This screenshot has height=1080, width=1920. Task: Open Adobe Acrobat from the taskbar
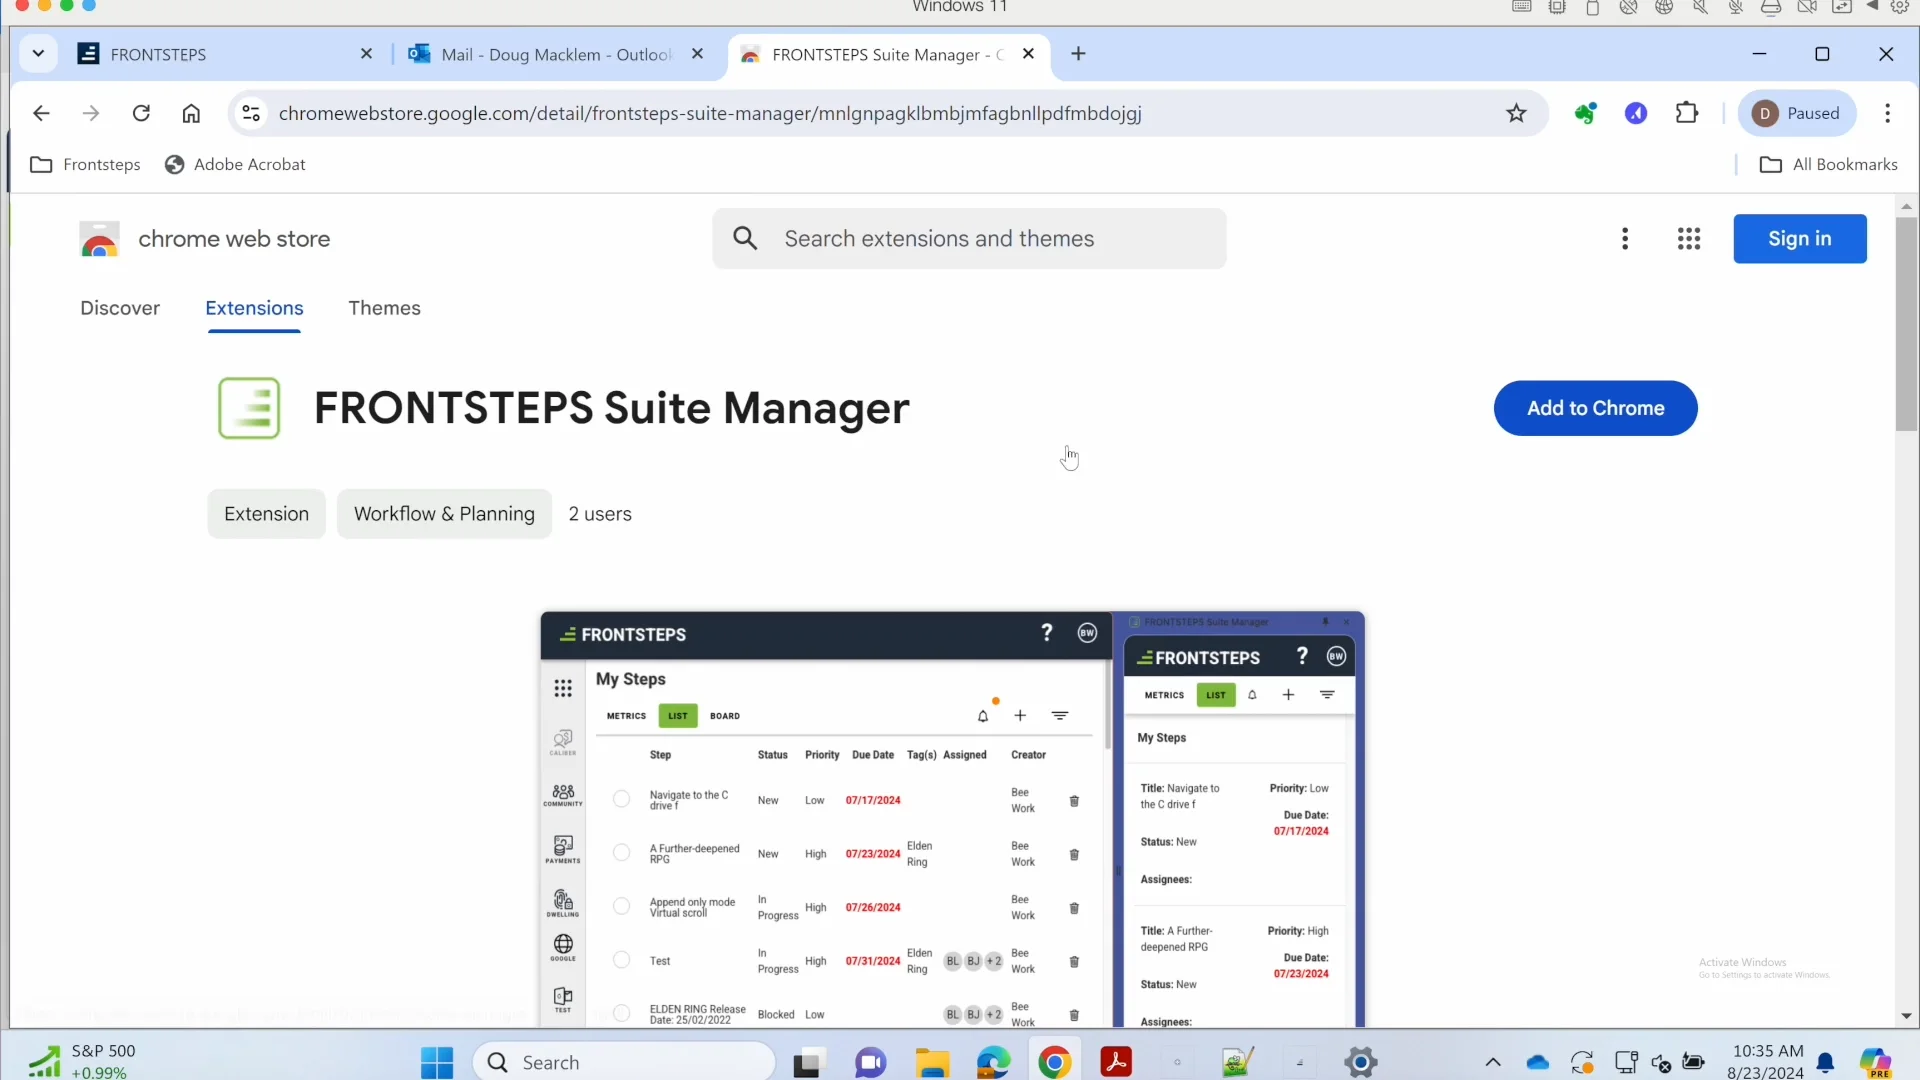point(1116,1062)
